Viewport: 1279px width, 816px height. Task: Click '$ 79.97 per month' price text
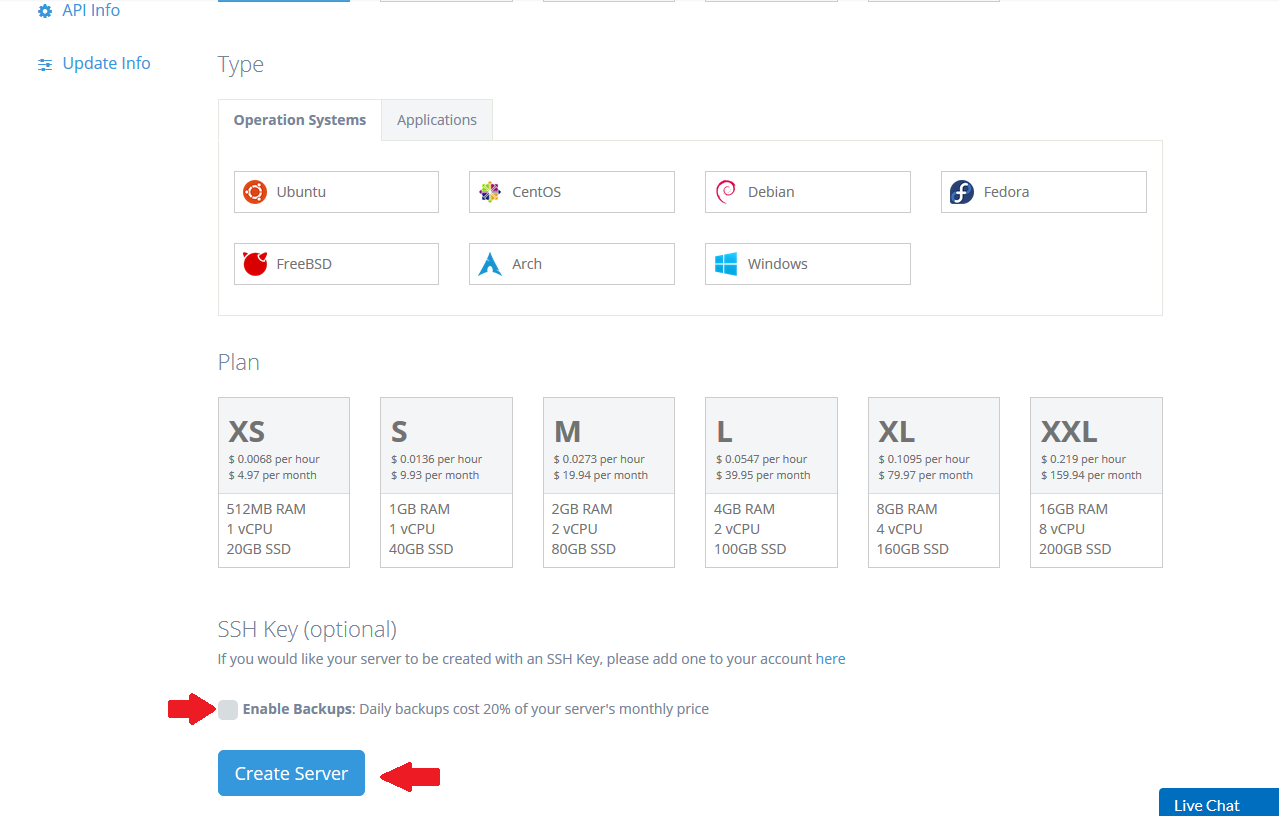tap(926, 475)
